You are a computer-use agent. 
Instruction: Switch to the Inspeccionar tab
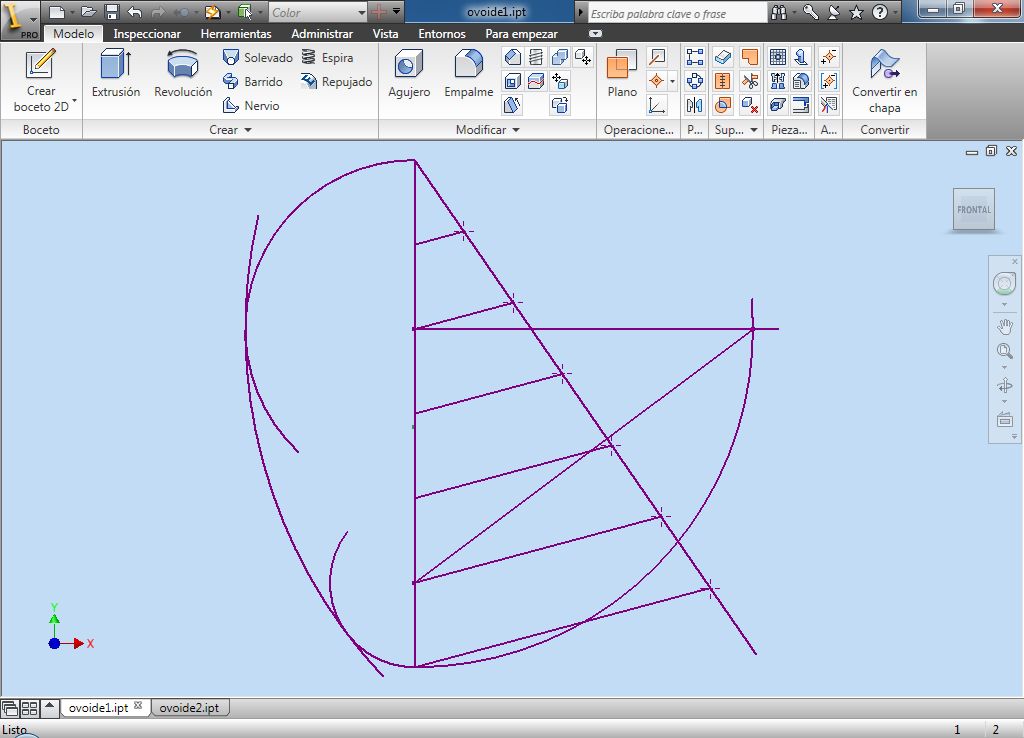[147, 33]
